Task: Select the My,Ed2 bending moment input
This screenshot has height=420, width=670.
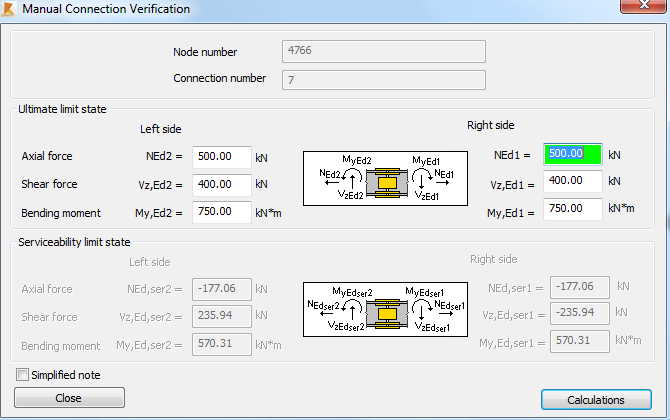Action: (x=222, y=212)
